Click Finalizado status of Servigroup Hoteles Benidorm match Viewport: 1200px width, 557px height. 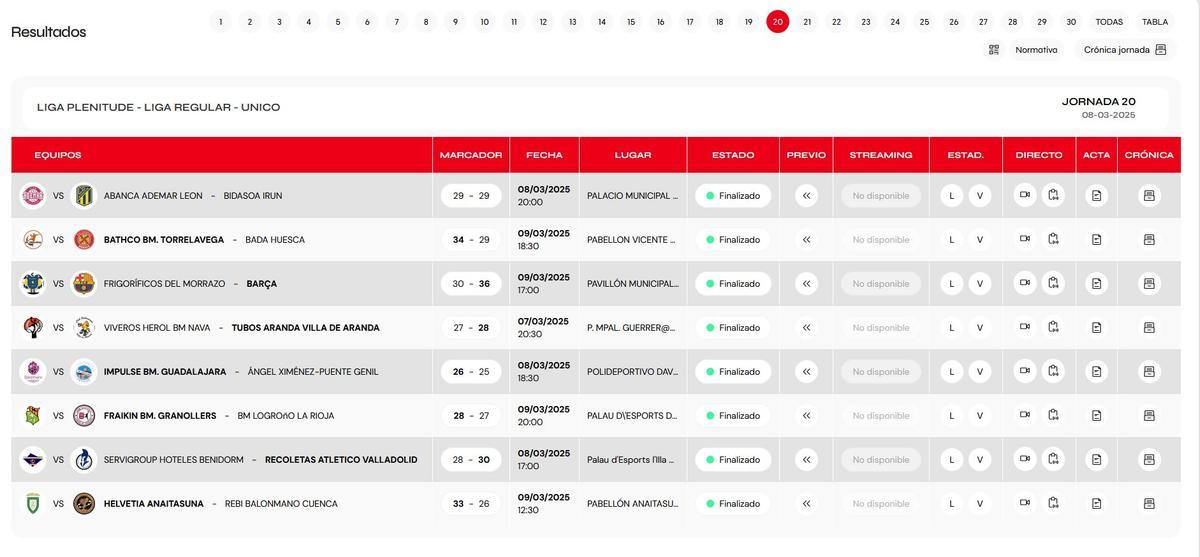pos(733,460)
